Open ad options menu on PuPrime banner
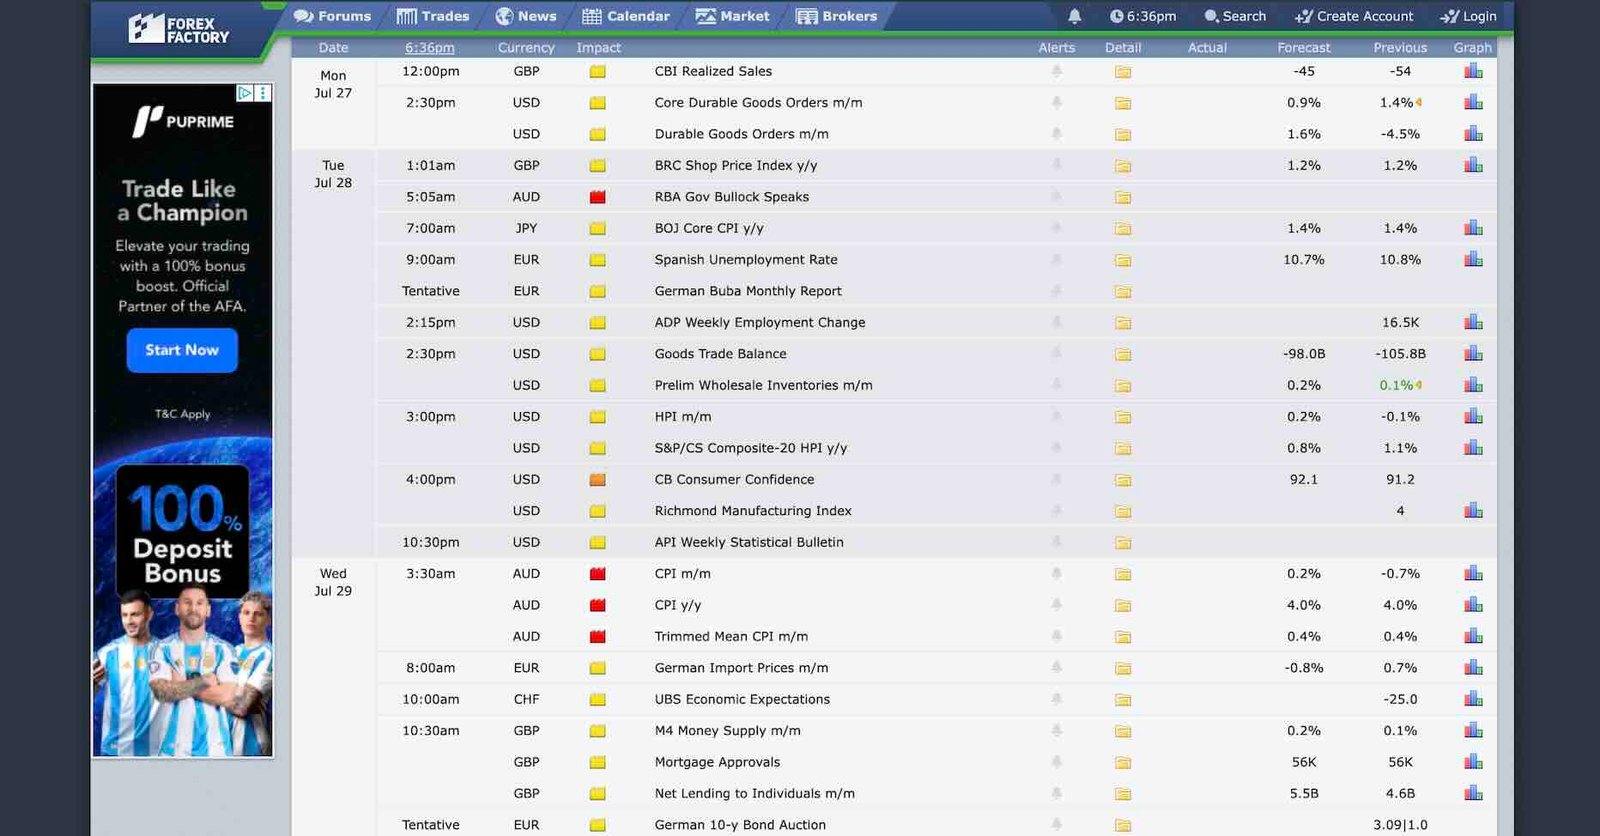The image size is (1600, 836). point(263,93)
